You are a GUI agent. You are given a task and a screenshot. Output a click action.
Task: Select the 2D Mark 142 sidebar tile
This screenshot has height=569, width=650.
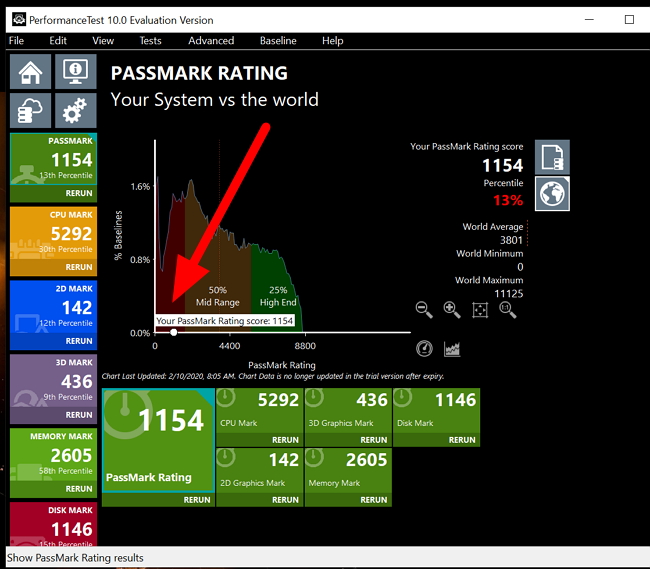[53, 307]
